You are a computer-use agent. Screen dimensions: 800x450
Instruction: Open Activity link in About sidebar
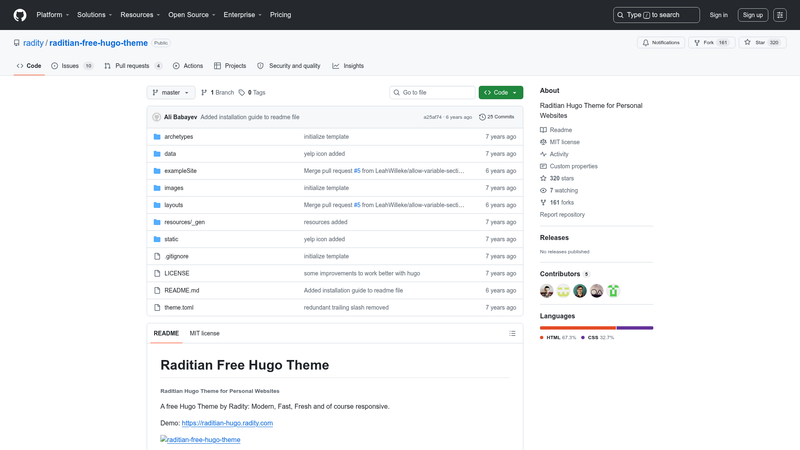click(554, 154)
